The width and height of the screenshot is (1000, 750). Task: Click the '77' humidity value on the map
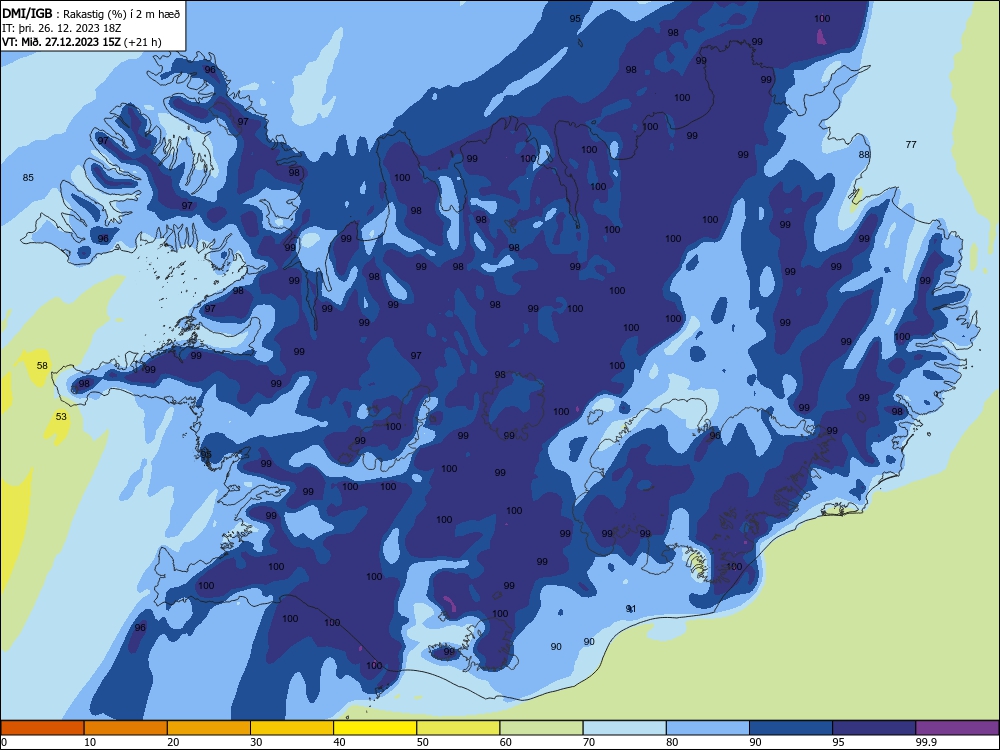911,145
